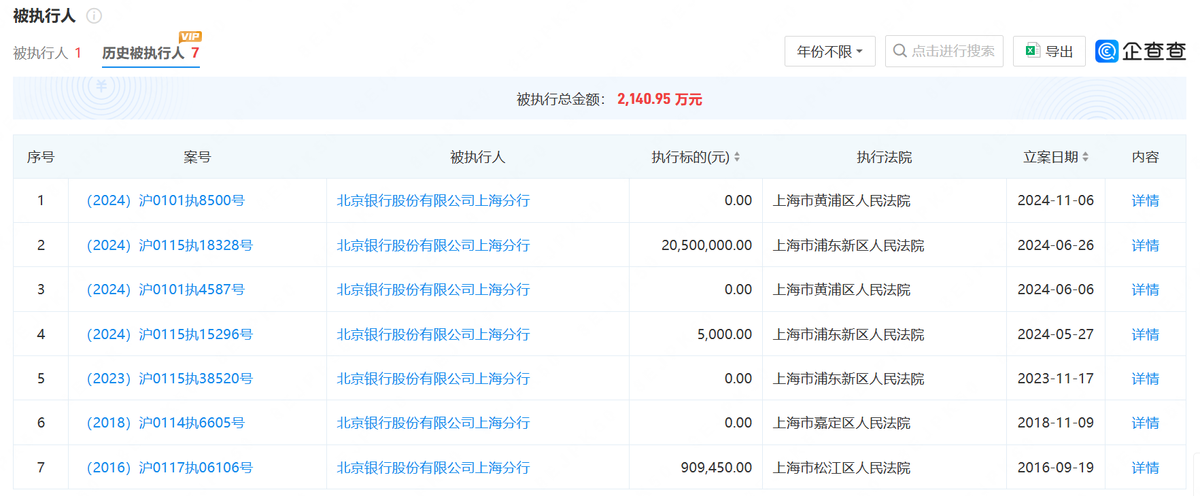Viewport: 1200px width, 496px height.
Task: Click the 企查查 logo
Action: coord(1140,51)
